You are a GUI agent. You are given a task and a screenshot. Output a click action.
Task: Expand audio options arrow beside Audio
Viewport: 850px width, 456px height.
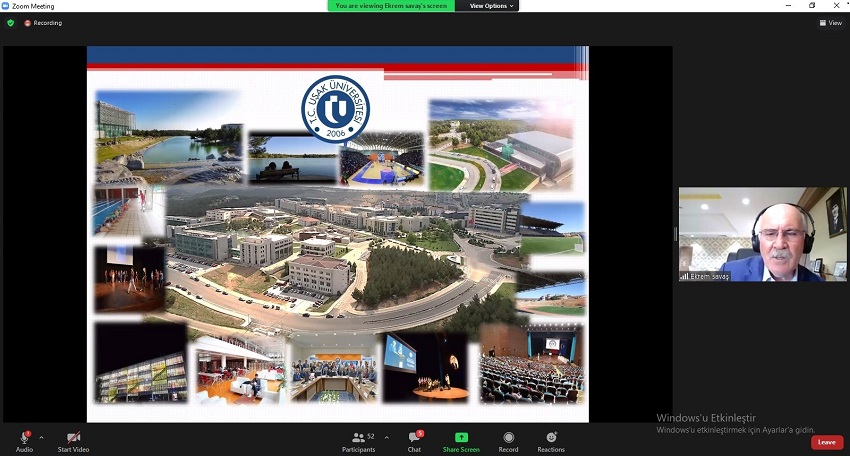41,437
